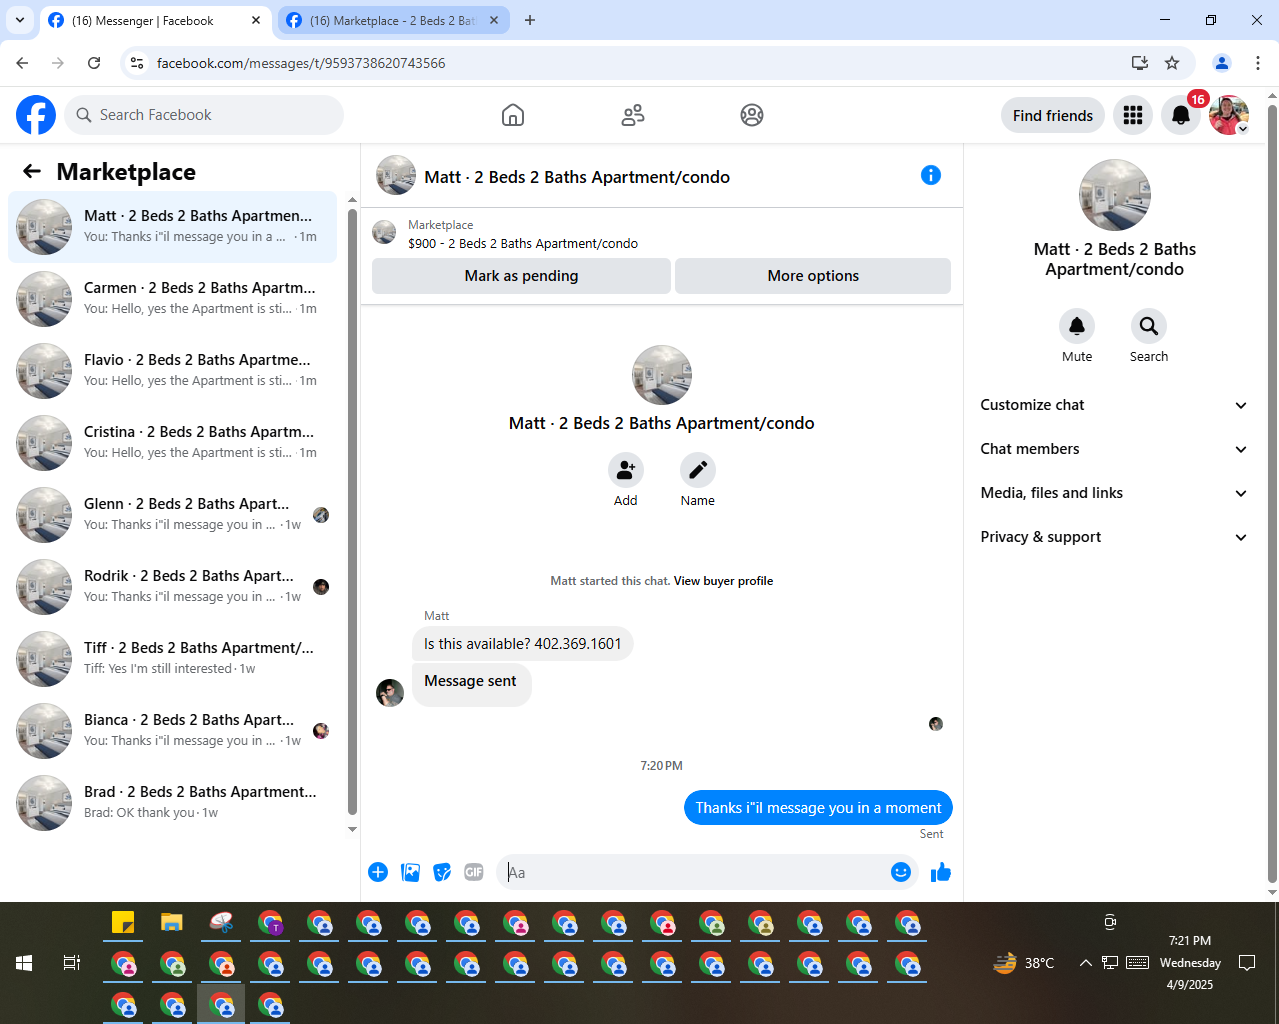Click the 'Is this available? 402.369.1601' message

coord(522,644)
